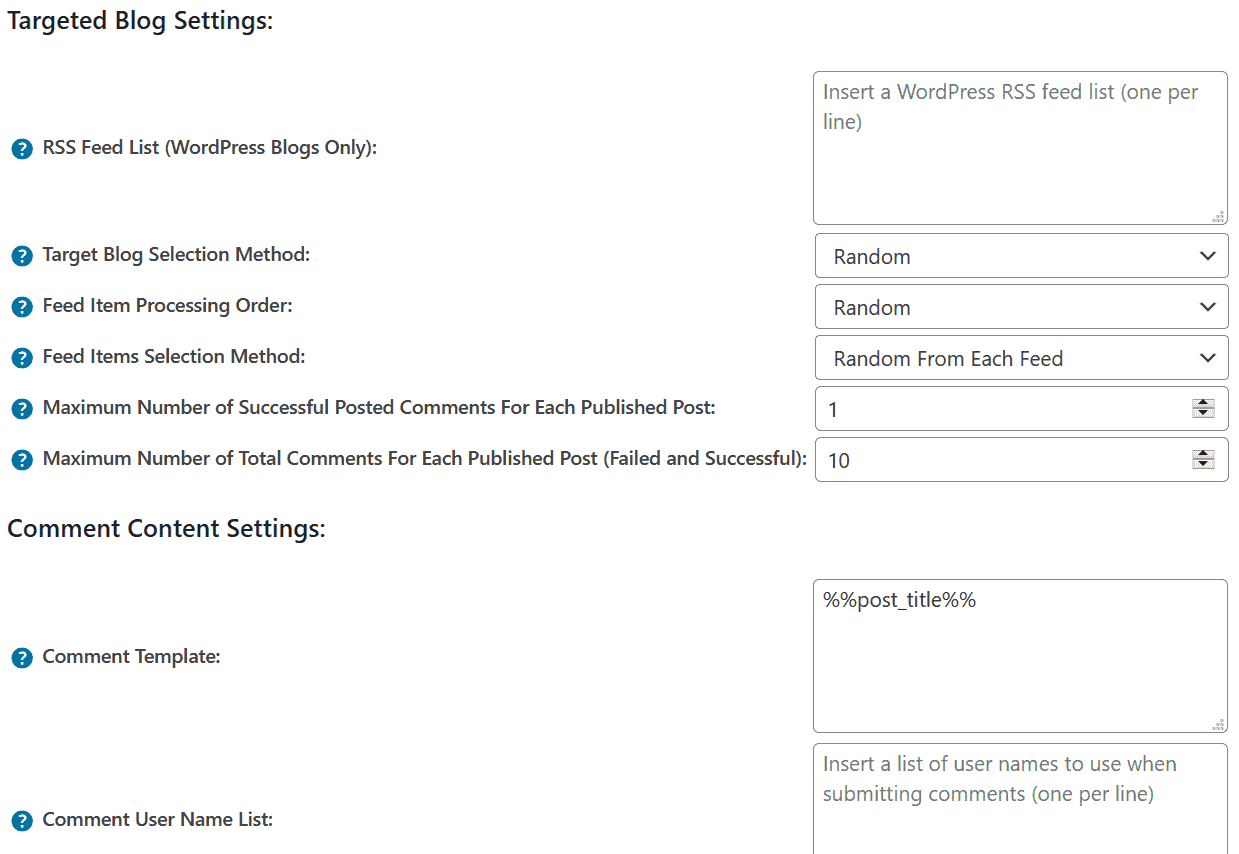The image size is (1239, 854).
Task: Focus the Comment User Name List textarea
Action: (1019, 810)
